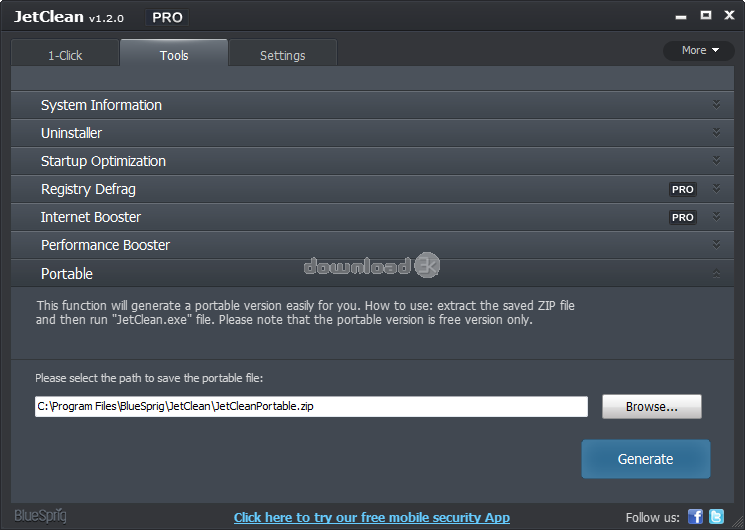
Task: Click the JetClean v1.2.0 title text
Action: pyautogui.click(x=69, y=17)
